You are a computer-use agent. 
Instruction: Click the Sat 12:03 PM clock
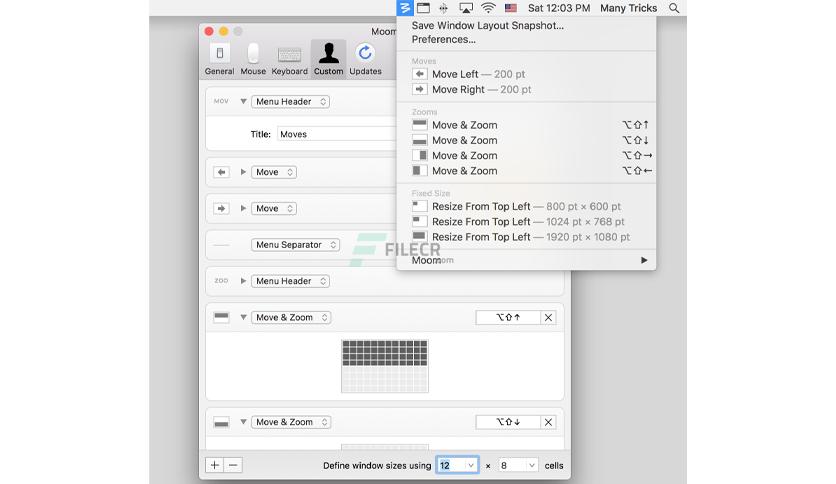(559, 8)
